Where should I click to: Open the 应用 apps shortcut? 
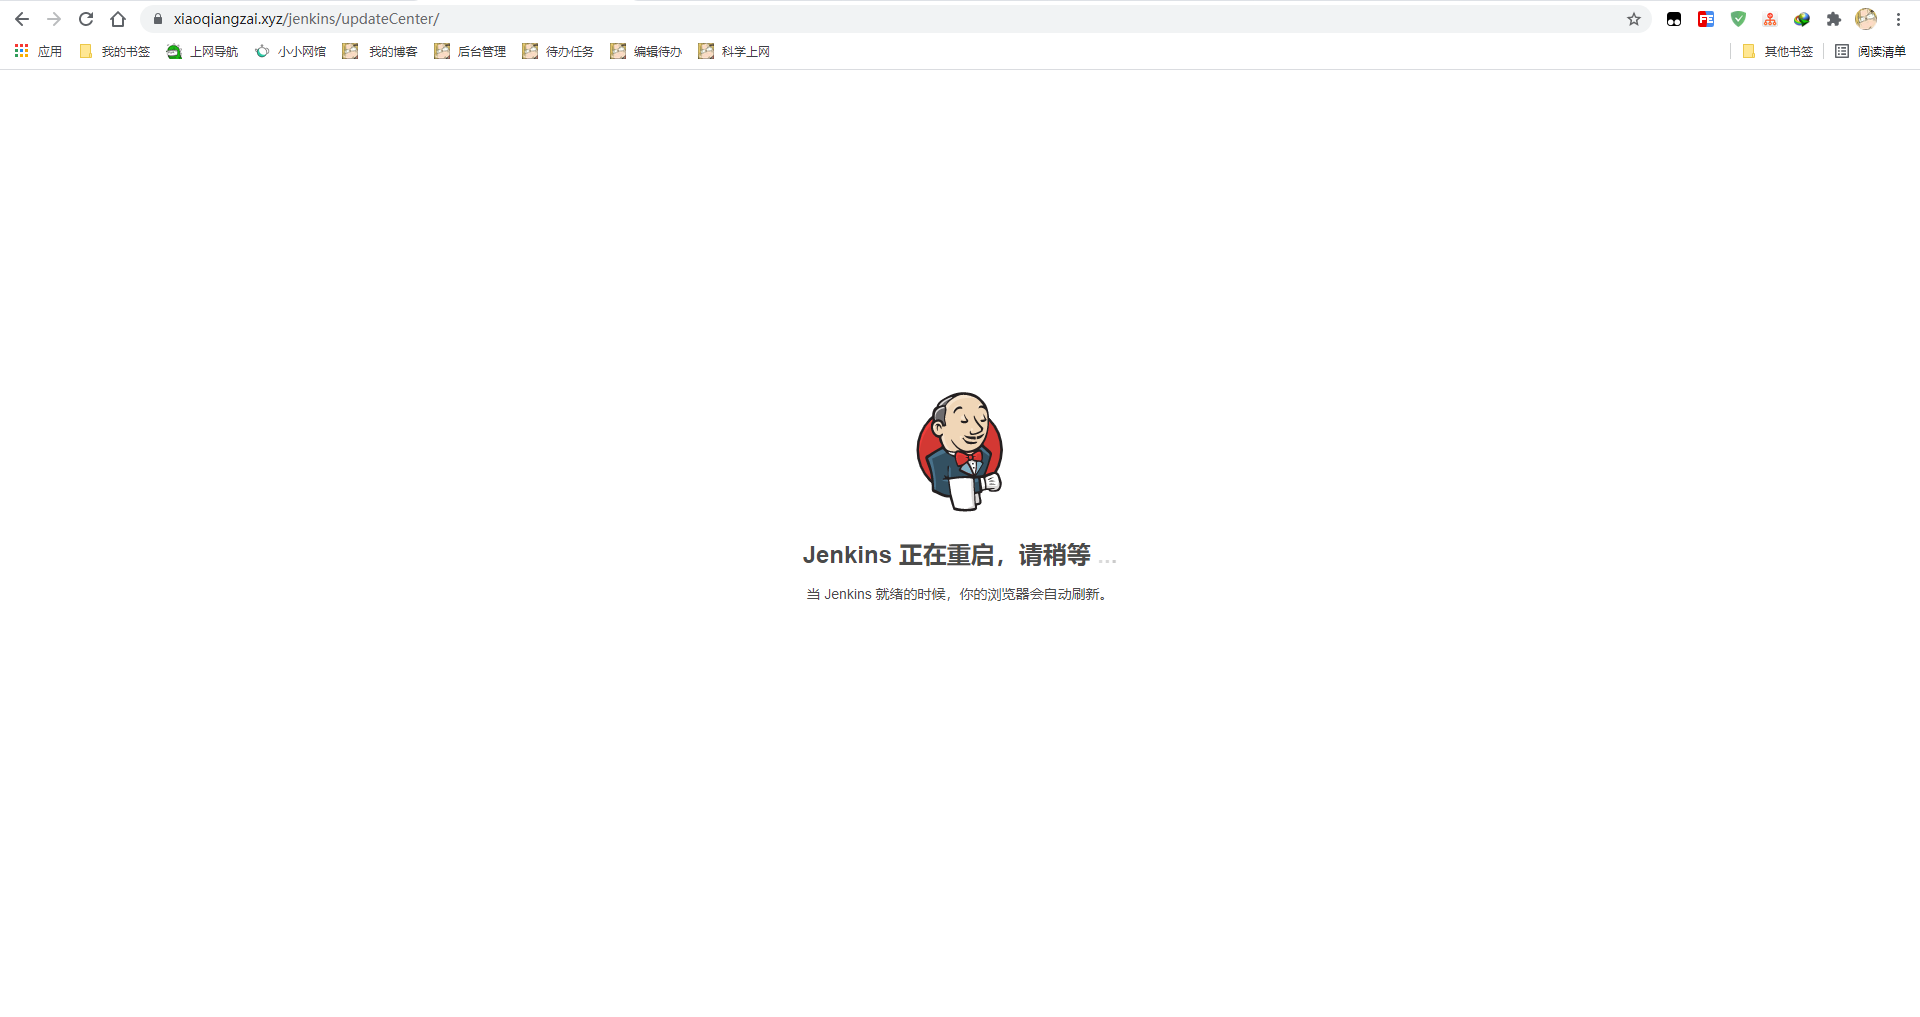coord(38,51)
